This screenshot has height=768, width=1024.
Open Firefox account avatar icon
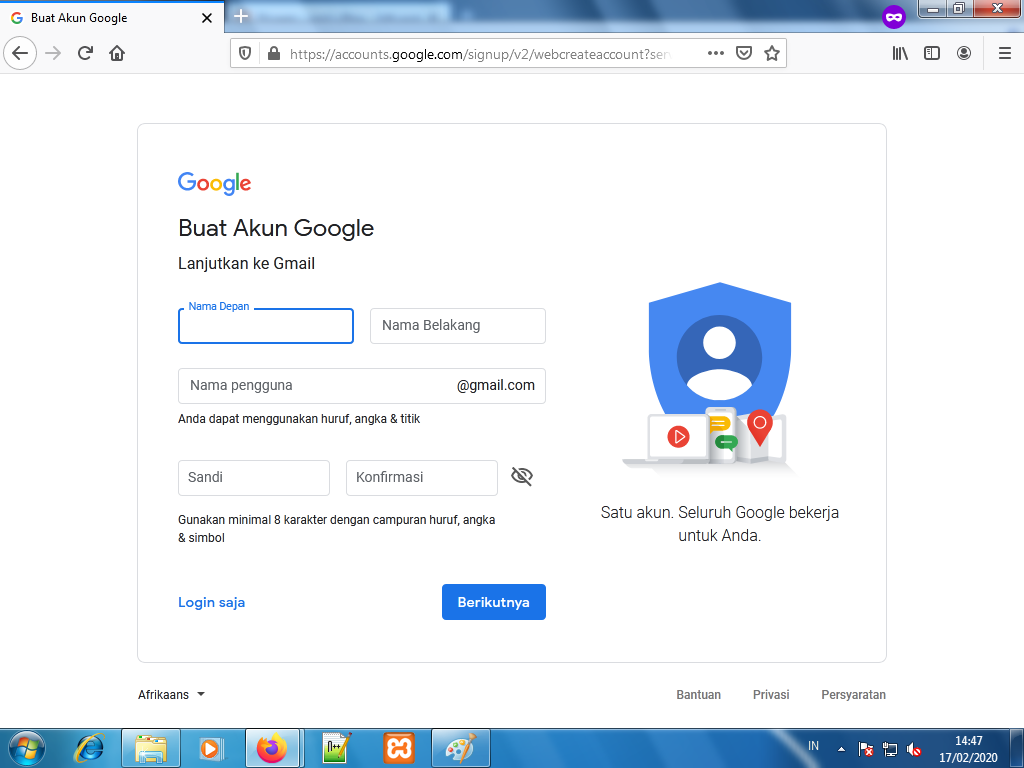[964, 54]
